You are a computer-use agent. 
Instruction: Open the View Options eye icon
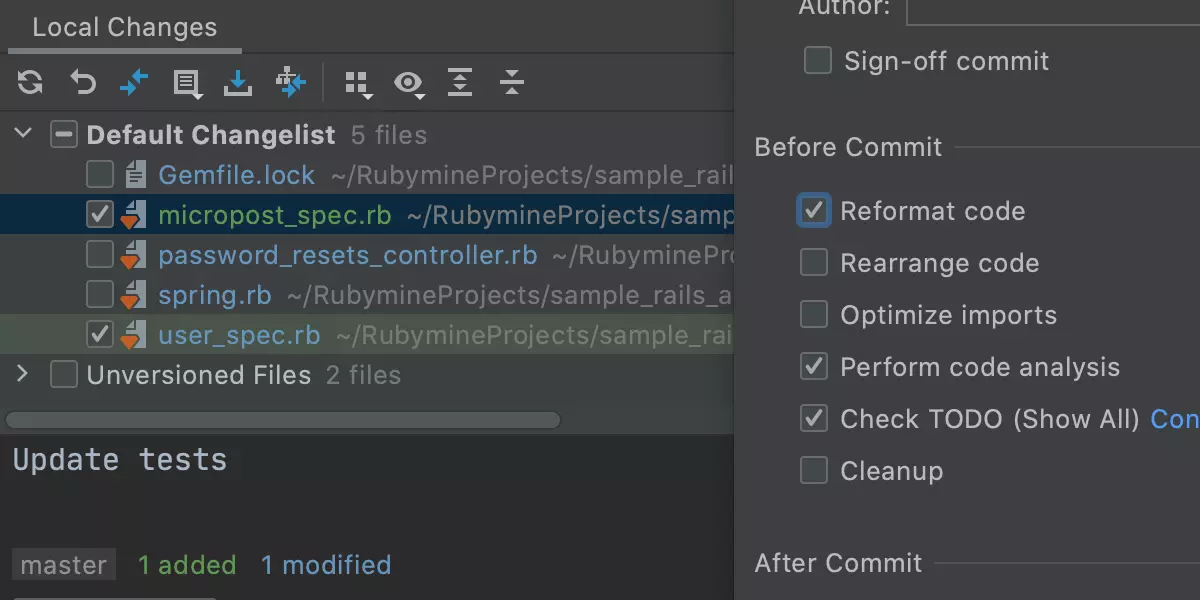[409, 84]
